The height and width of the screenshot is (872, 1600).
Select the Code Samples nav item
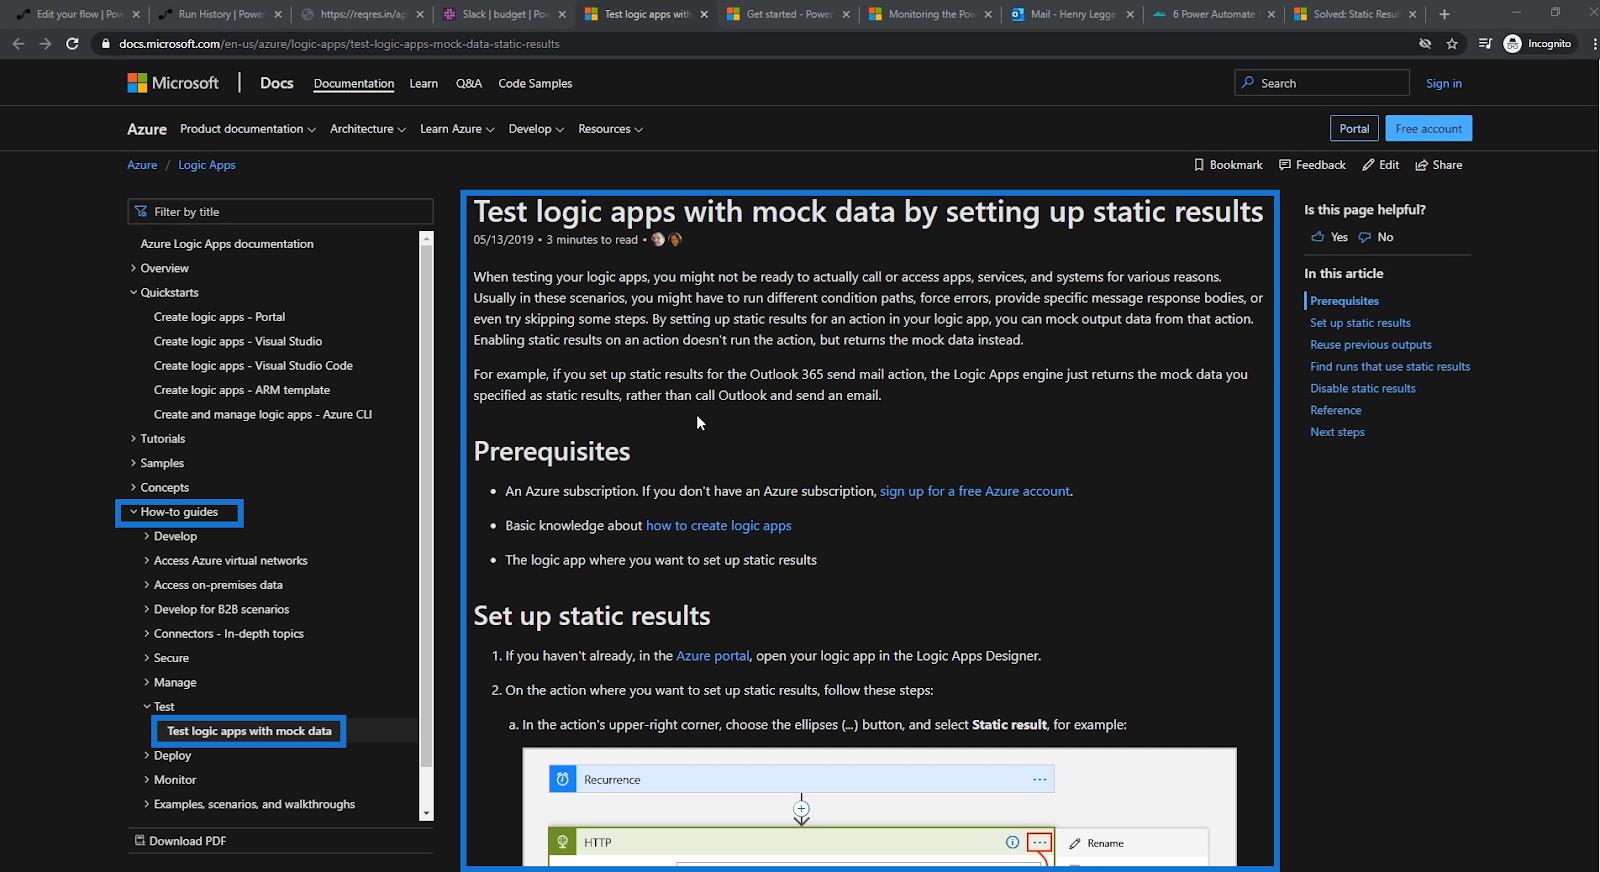coord(535,84)
